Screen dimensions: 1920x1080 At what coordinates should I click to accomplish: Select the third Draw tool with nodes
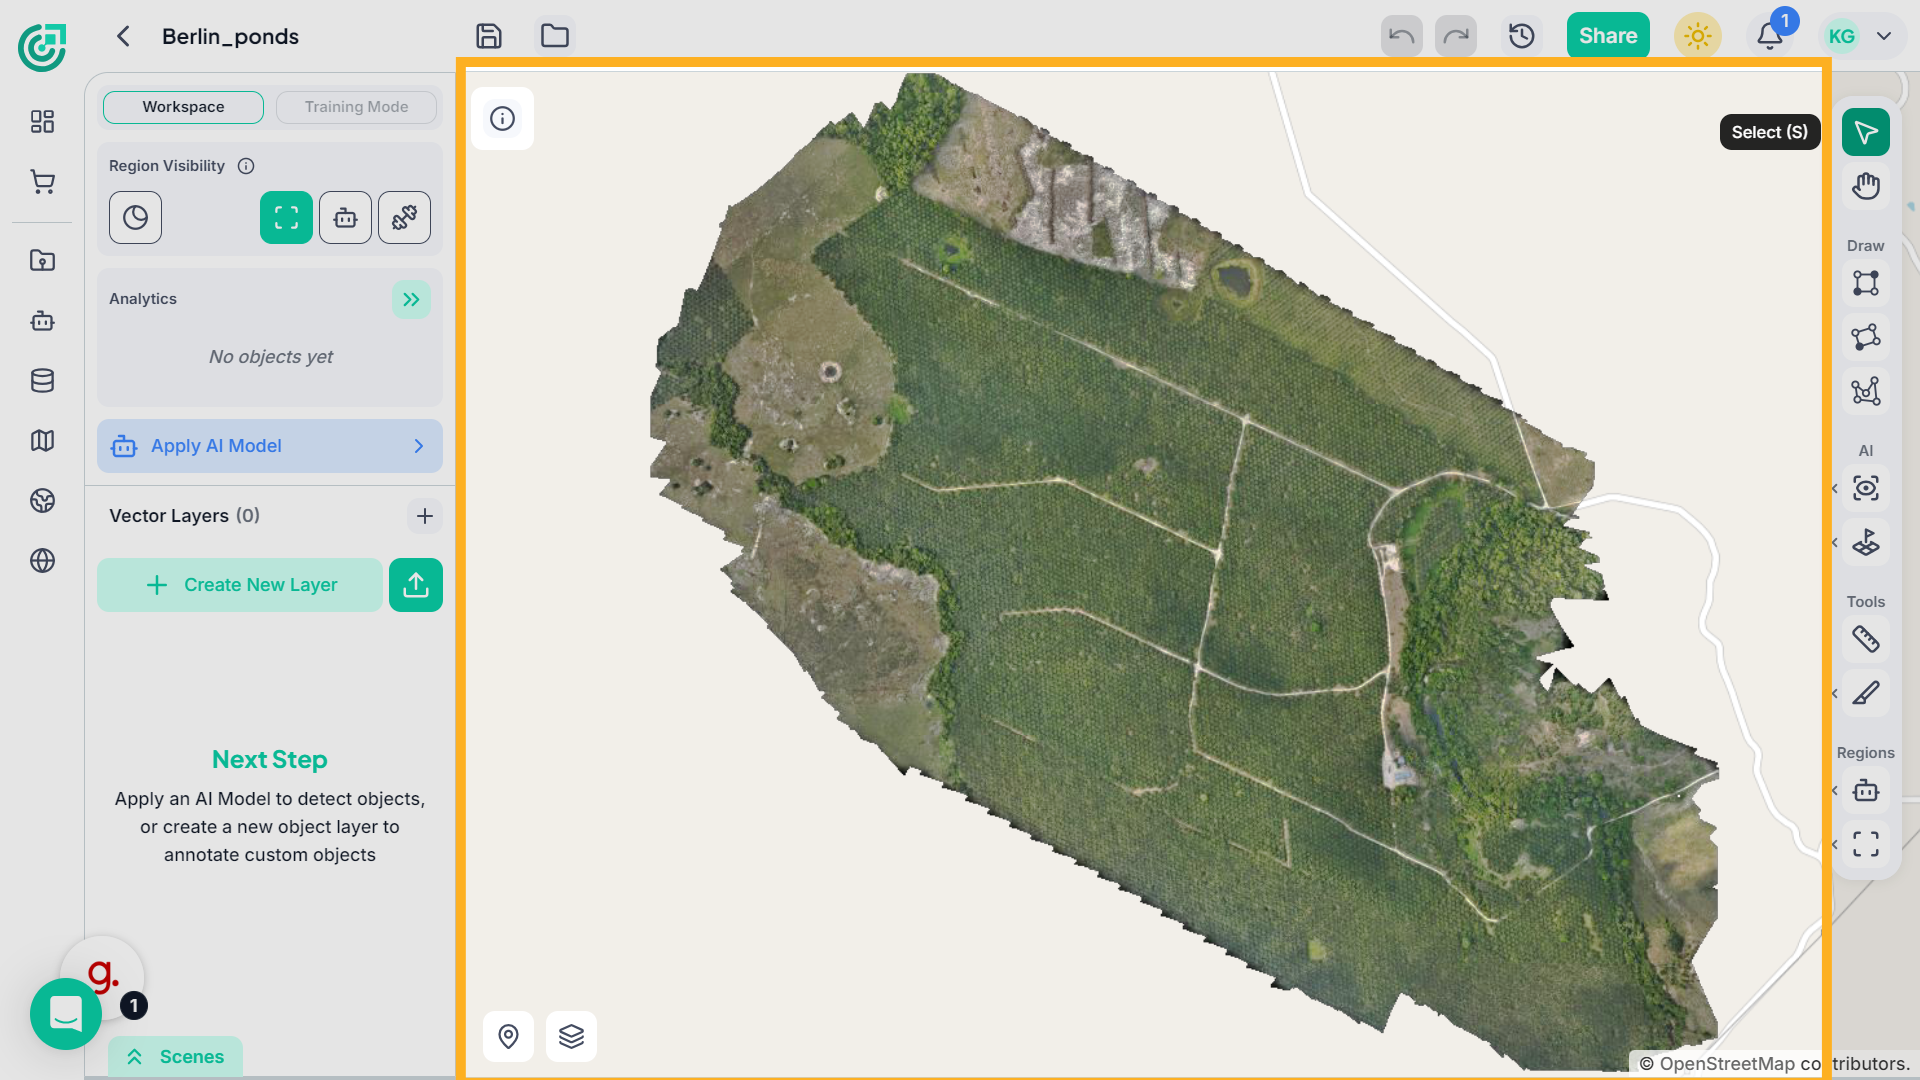pos(1866,391)
